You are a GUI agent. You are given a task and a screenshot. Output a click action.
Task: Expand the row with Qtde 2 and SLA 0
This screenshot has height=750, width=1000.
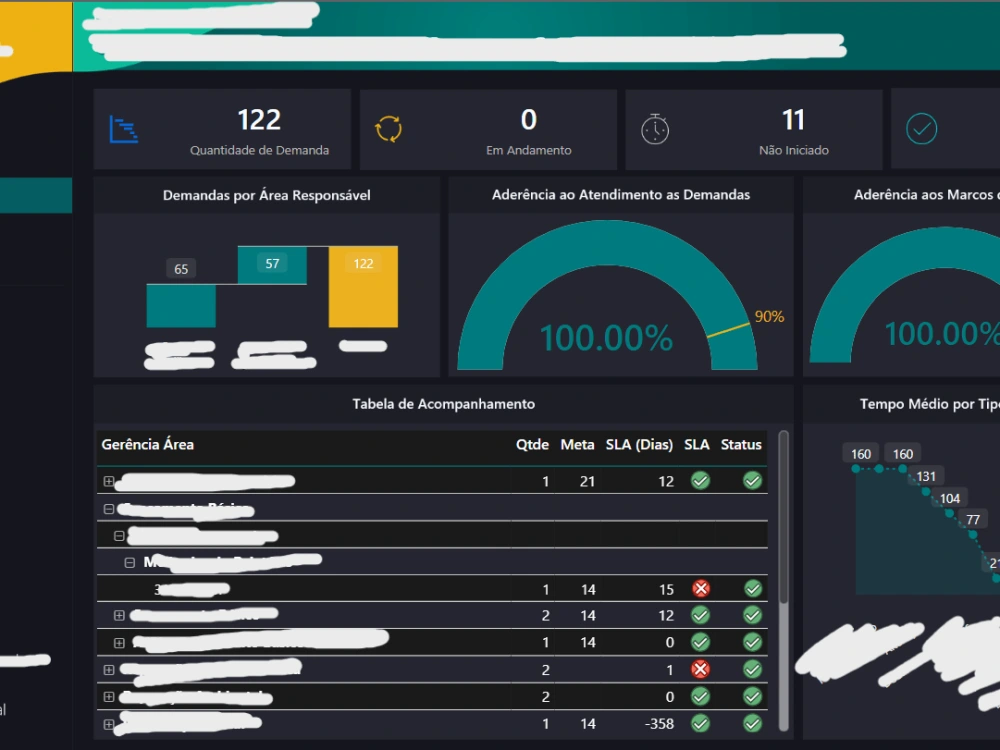click(x=109, y=696)
